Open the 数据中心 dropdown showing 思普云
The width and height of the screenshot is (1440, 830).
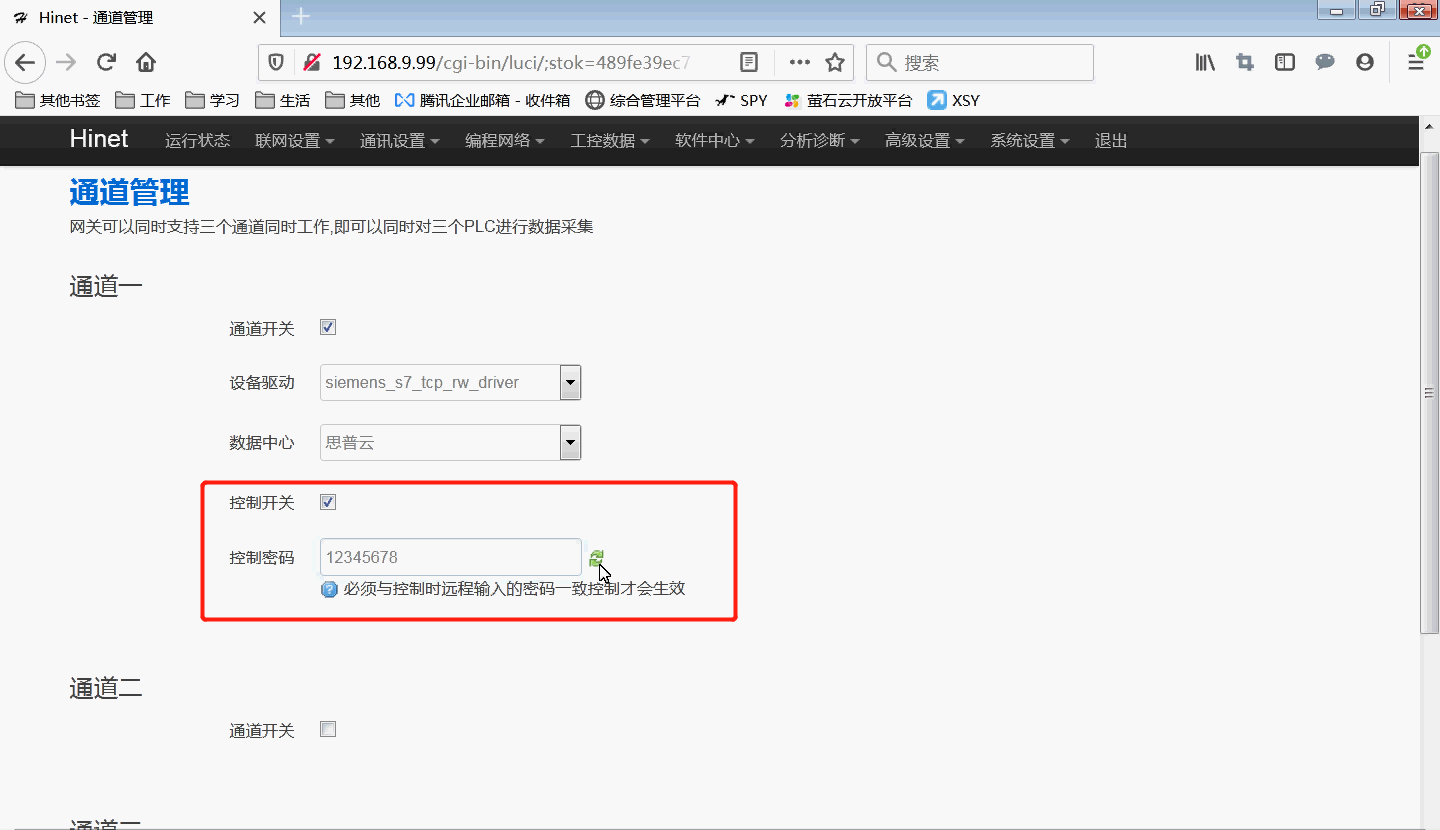(569, 442)
